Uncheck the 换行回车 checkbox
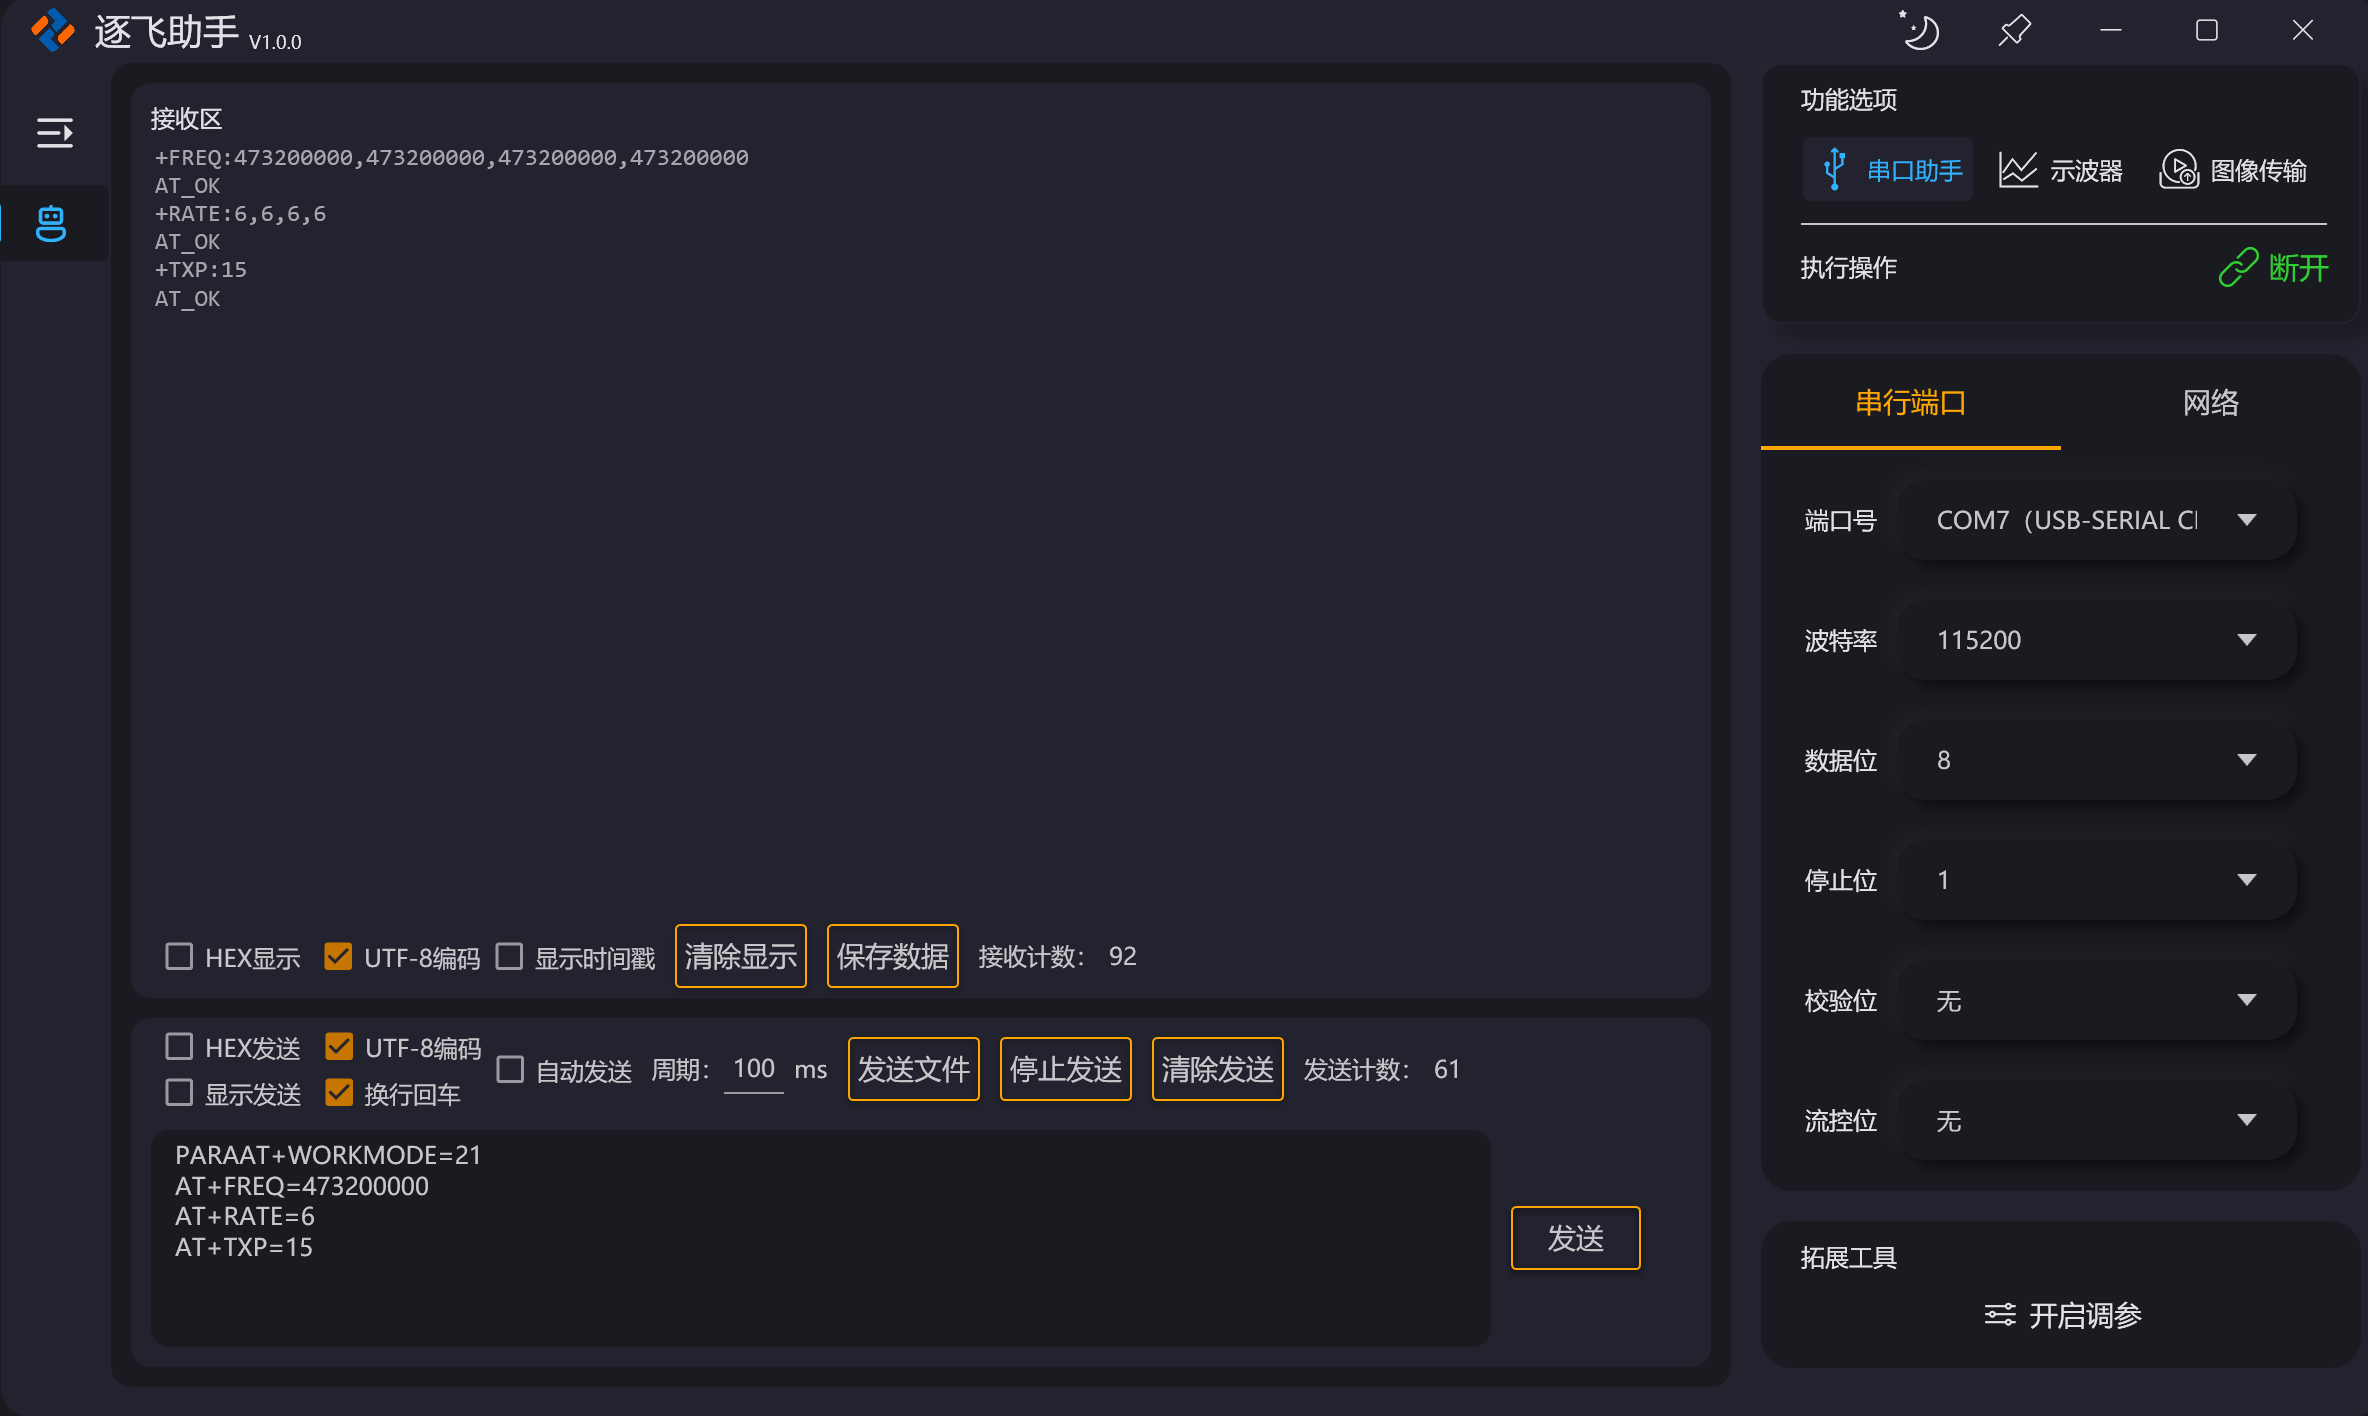 coord(339,1093)
